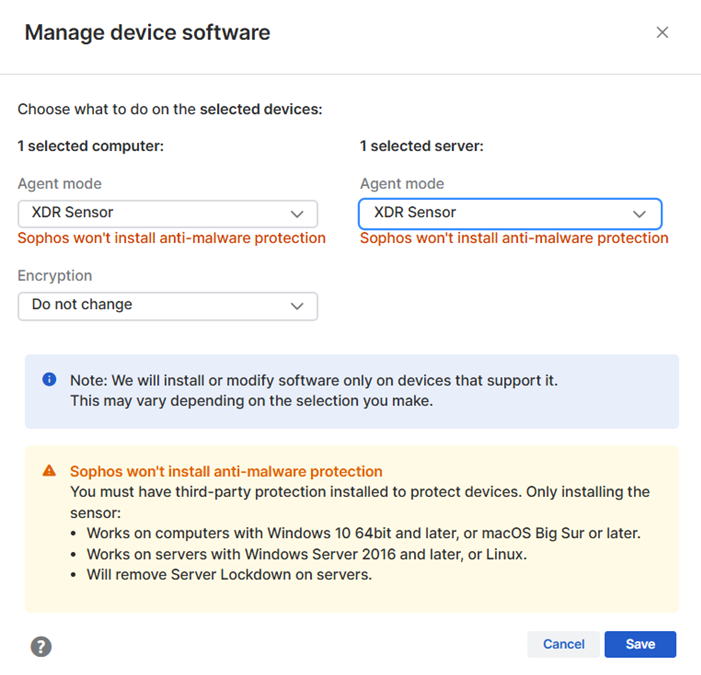Viewport: 701px width, 675px height.
Task: Click the 'Encryption' field label
Action: (x=55, y=276)
